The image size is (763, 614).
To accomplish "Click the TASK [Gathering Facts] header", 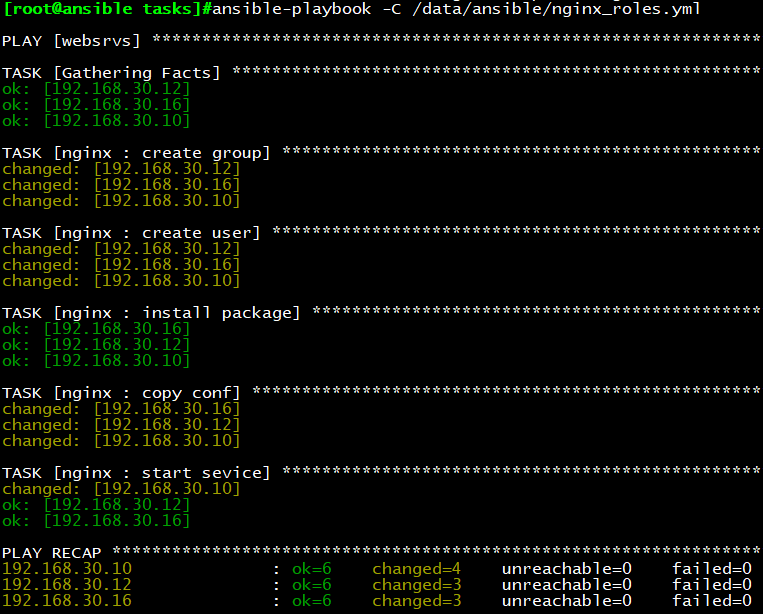I will (111, 73).
